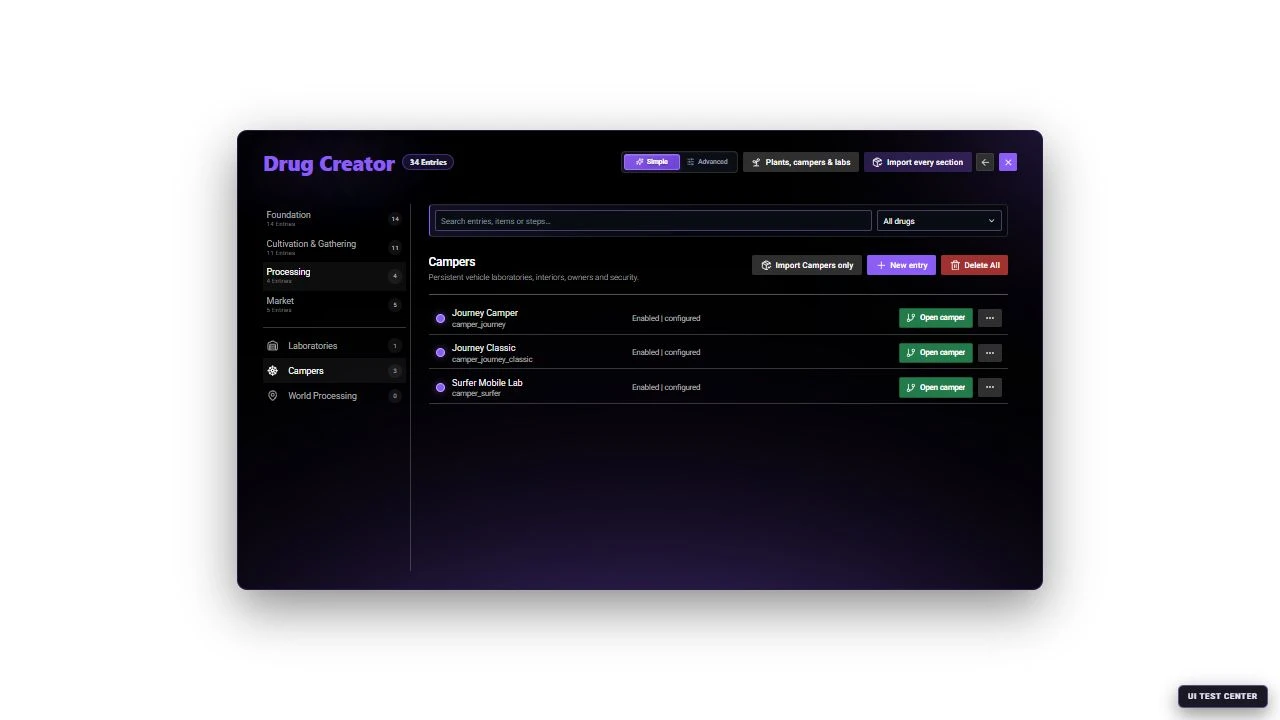Viewport: 1280px width, 720px height.
Task: Open more options for Journey Classic
Action: (990, 352)
